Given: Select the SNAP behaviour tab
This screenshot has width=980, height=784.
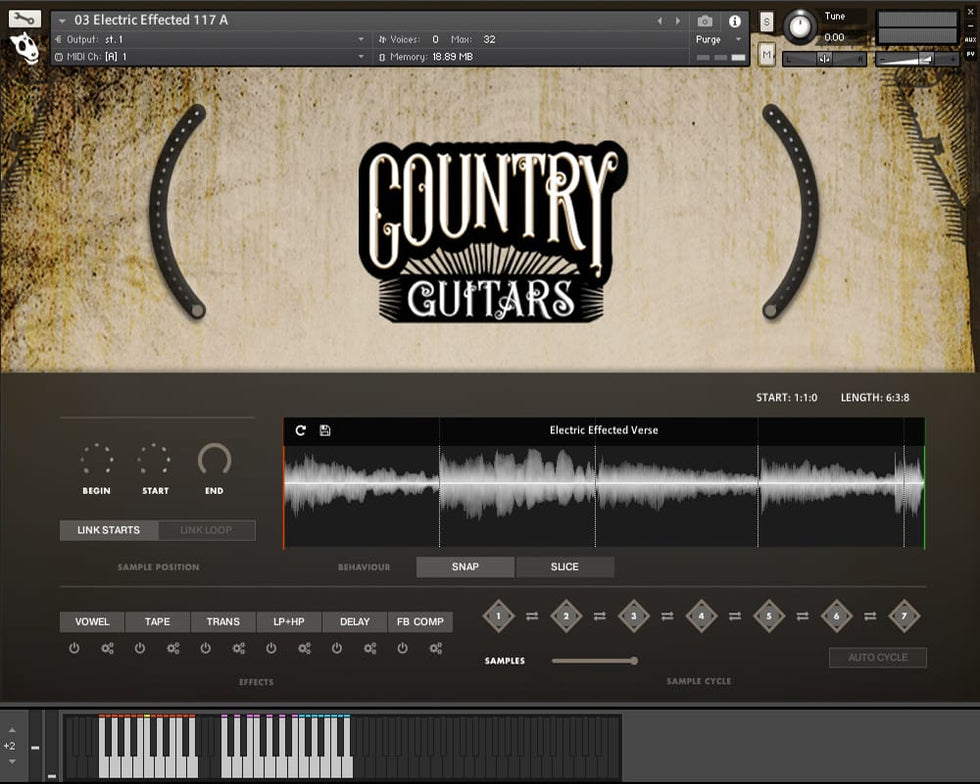Looking at the screenshot, I should (465, 567).
